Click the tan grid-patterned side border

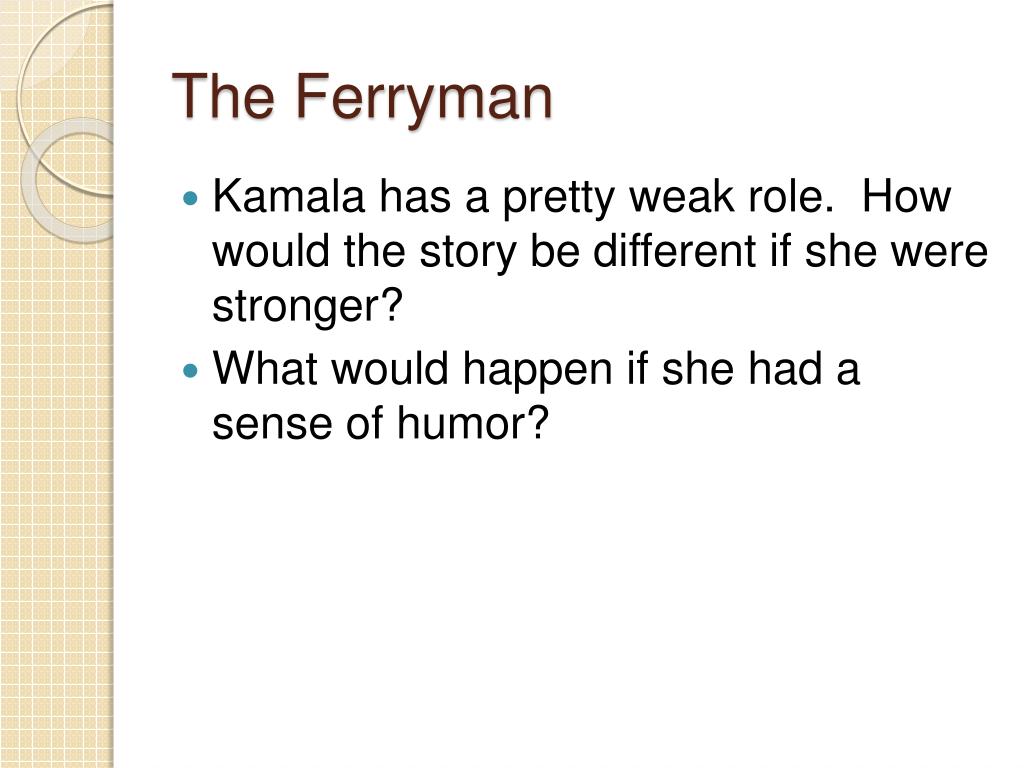(57, 384)
